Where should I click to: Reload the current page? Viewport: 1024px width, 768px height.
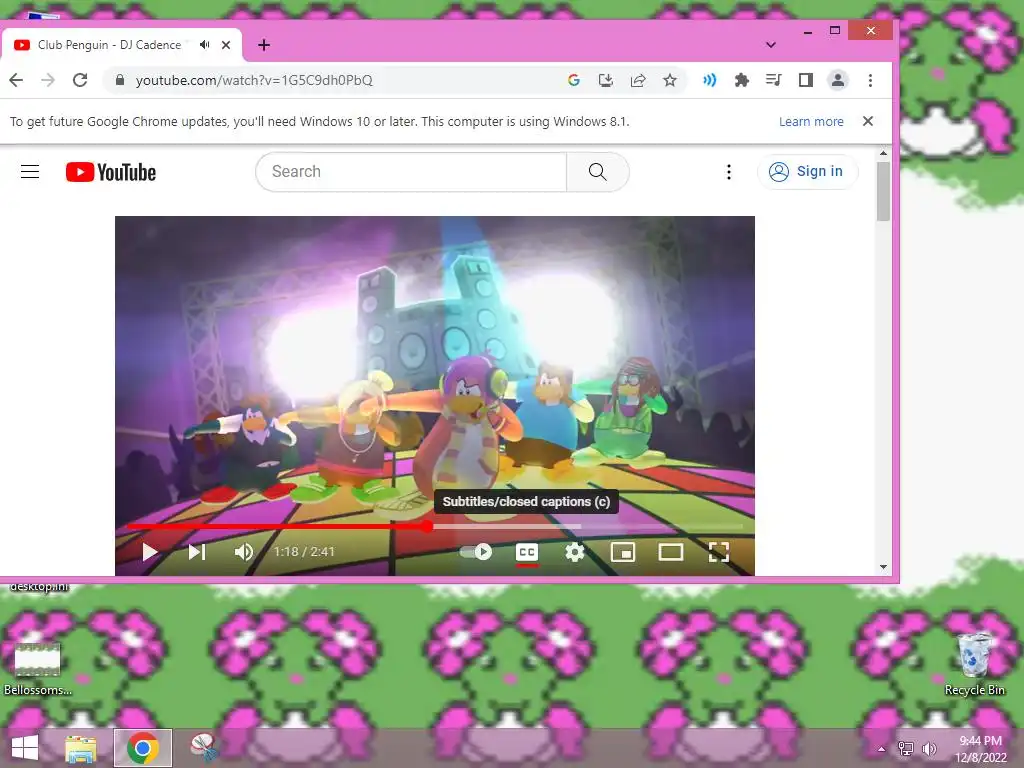80,80
